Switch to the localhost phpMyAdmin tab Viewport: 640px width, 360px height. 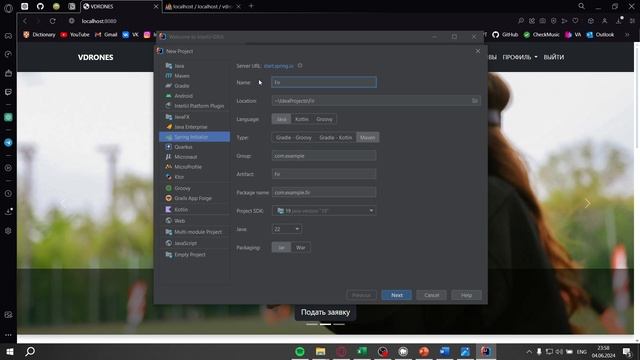[x=203, y=7]
